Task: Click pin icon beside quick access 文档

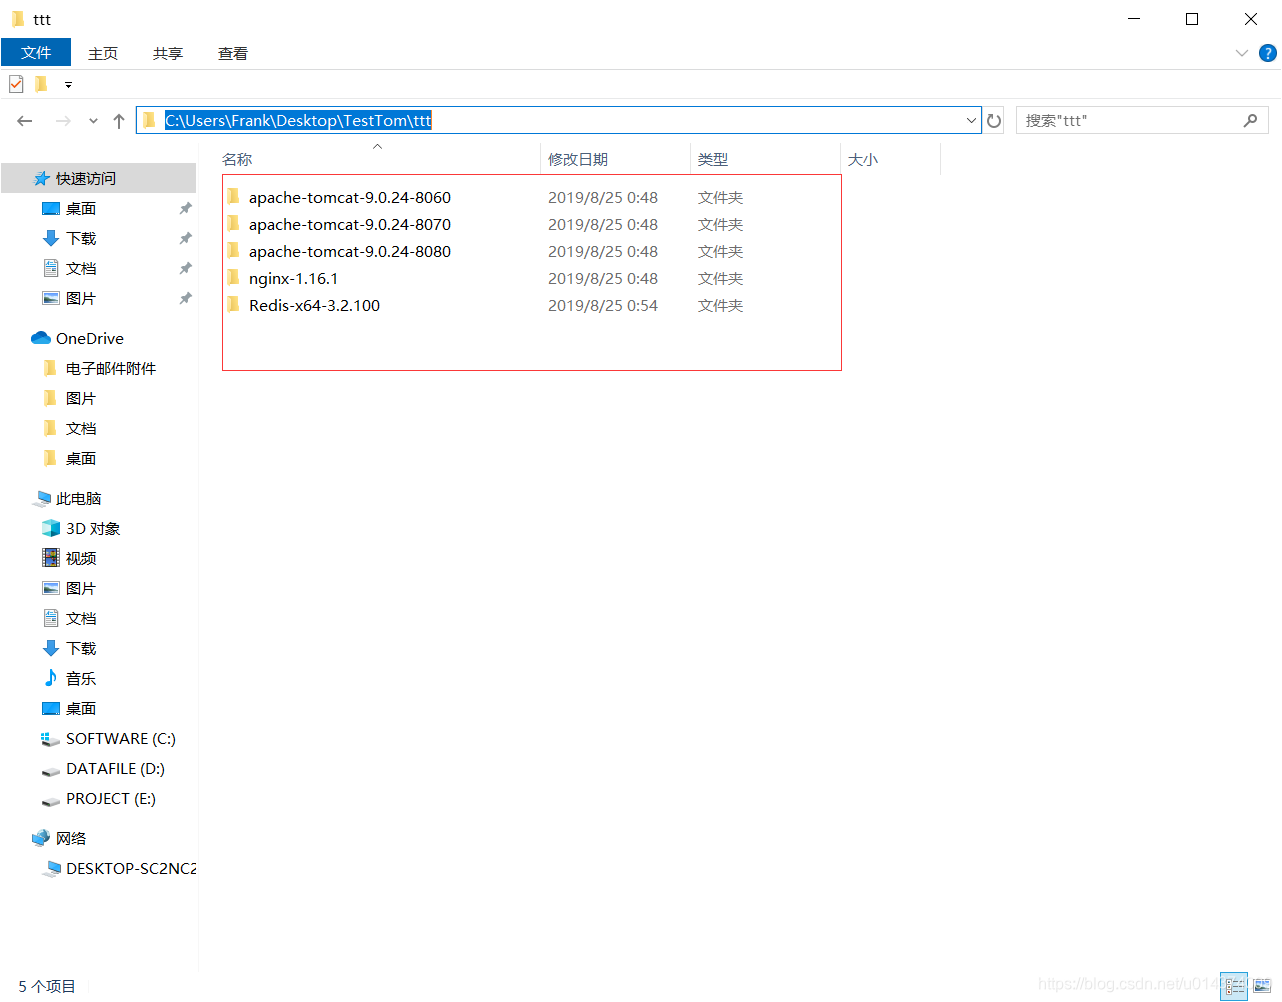Action: 185,268
